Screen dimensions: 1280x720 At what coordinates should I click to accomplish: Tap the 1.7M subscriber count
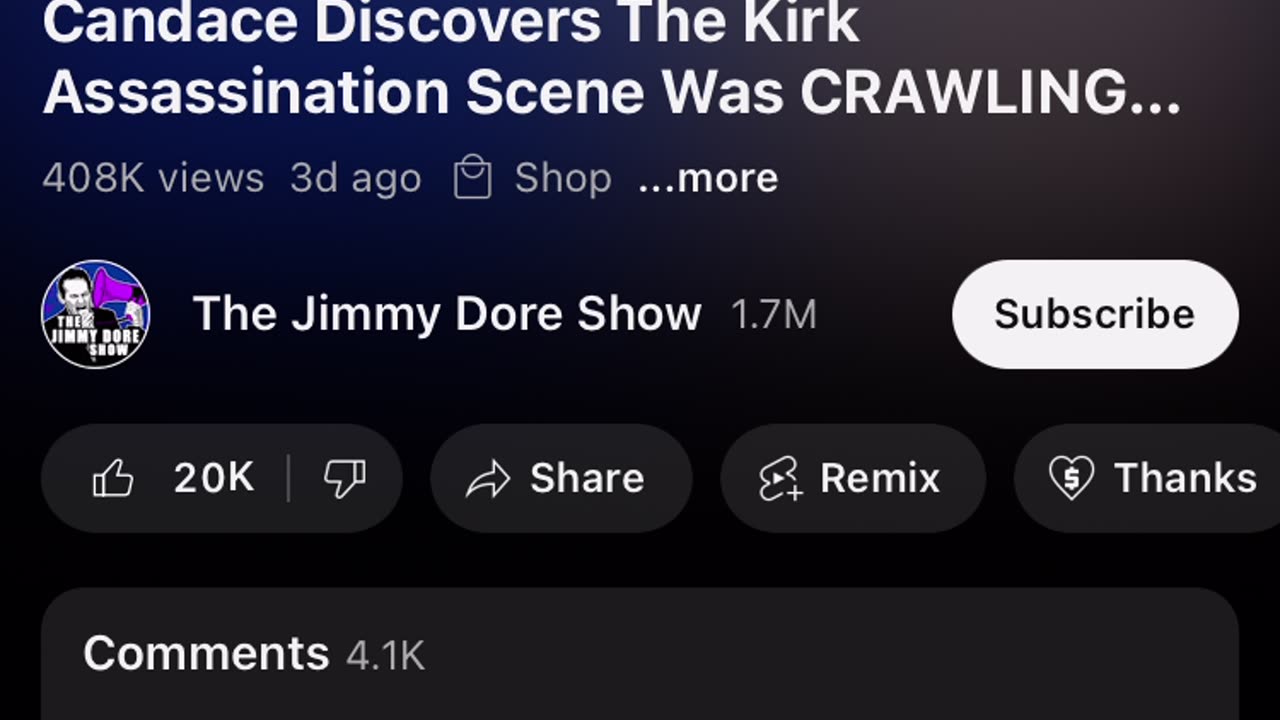pos(774,316)
